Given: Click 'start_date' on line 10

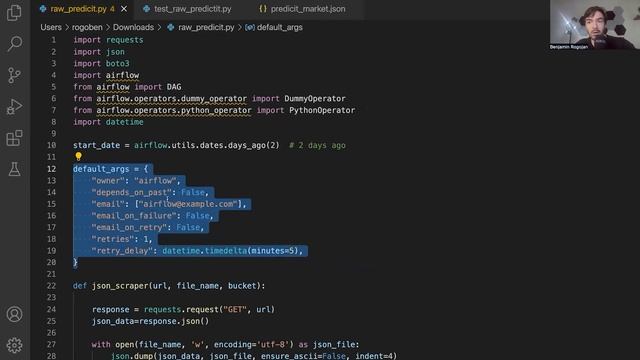Looking at the screenshot, I should [x=97, y=145].
